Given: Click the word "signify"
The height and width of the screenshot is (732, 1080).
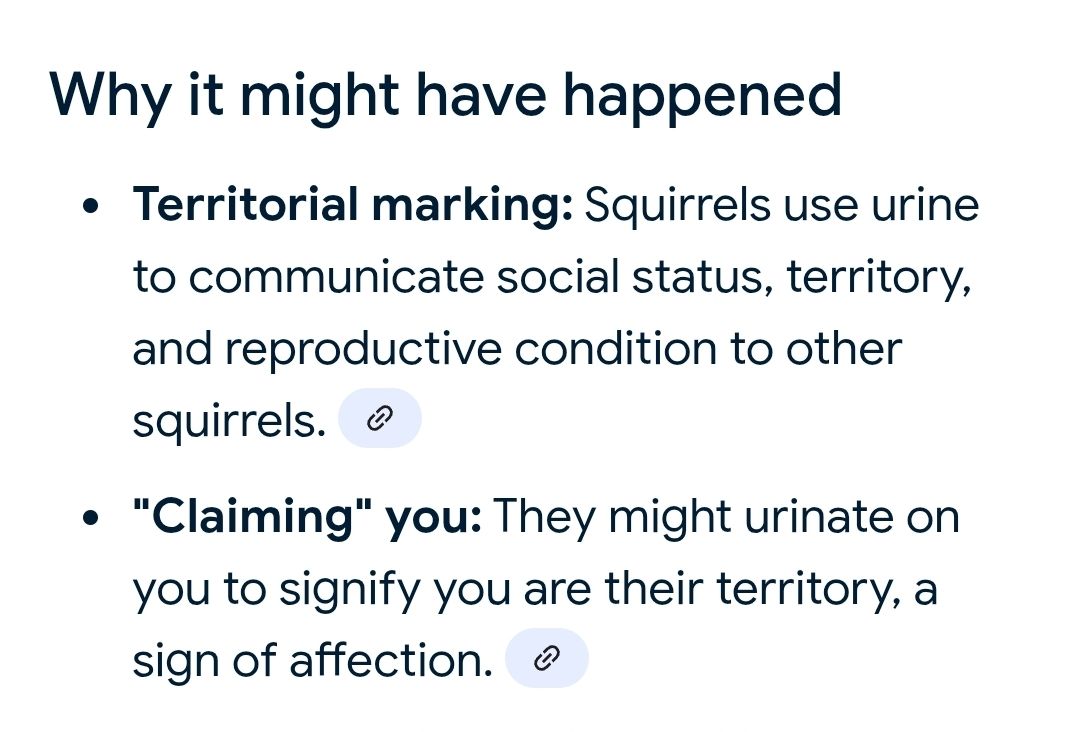Looking at the screenshot, I should click(350, 589).
